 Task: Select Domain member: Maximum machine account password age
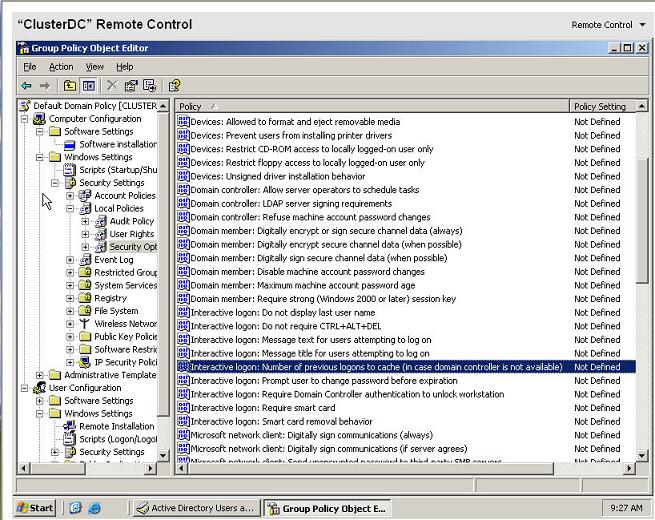click(303, 285)
